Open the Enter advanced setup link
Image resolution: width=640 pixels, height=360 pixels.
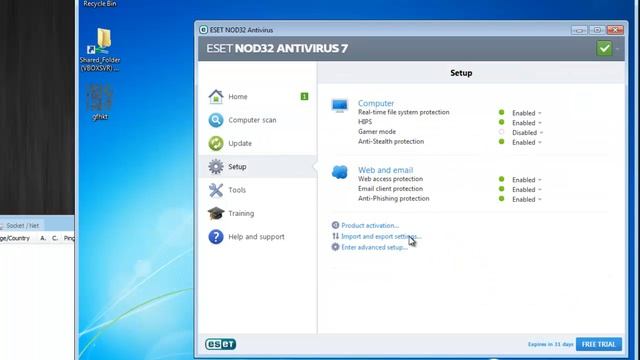(375, 247)
